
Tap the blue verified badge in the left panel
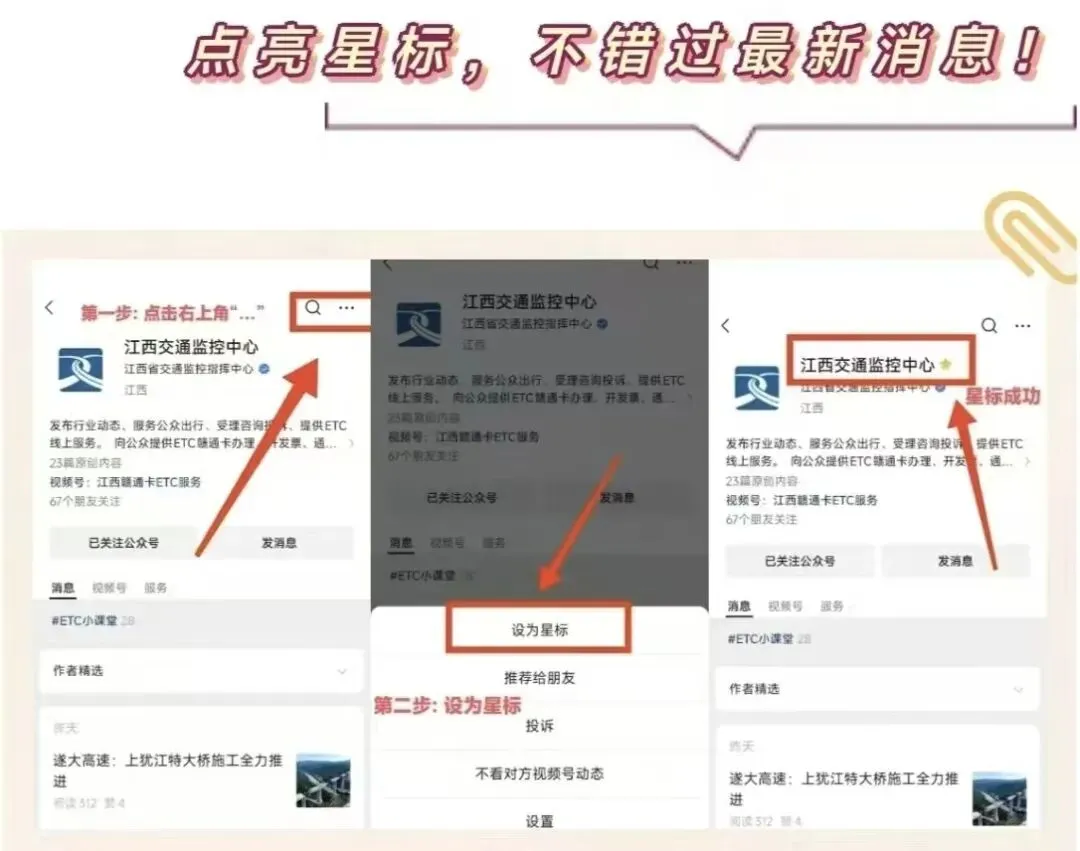coord(264,369)
